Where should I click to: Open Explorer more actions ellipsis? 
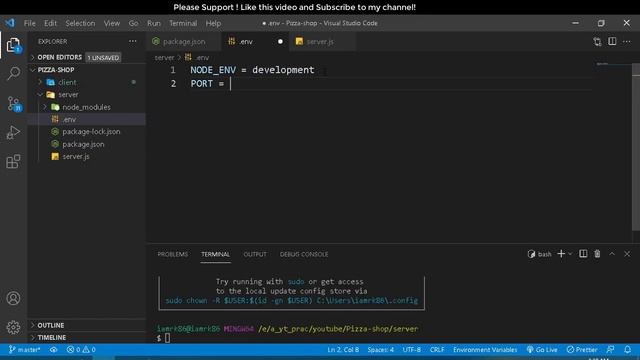coord(133,41)
